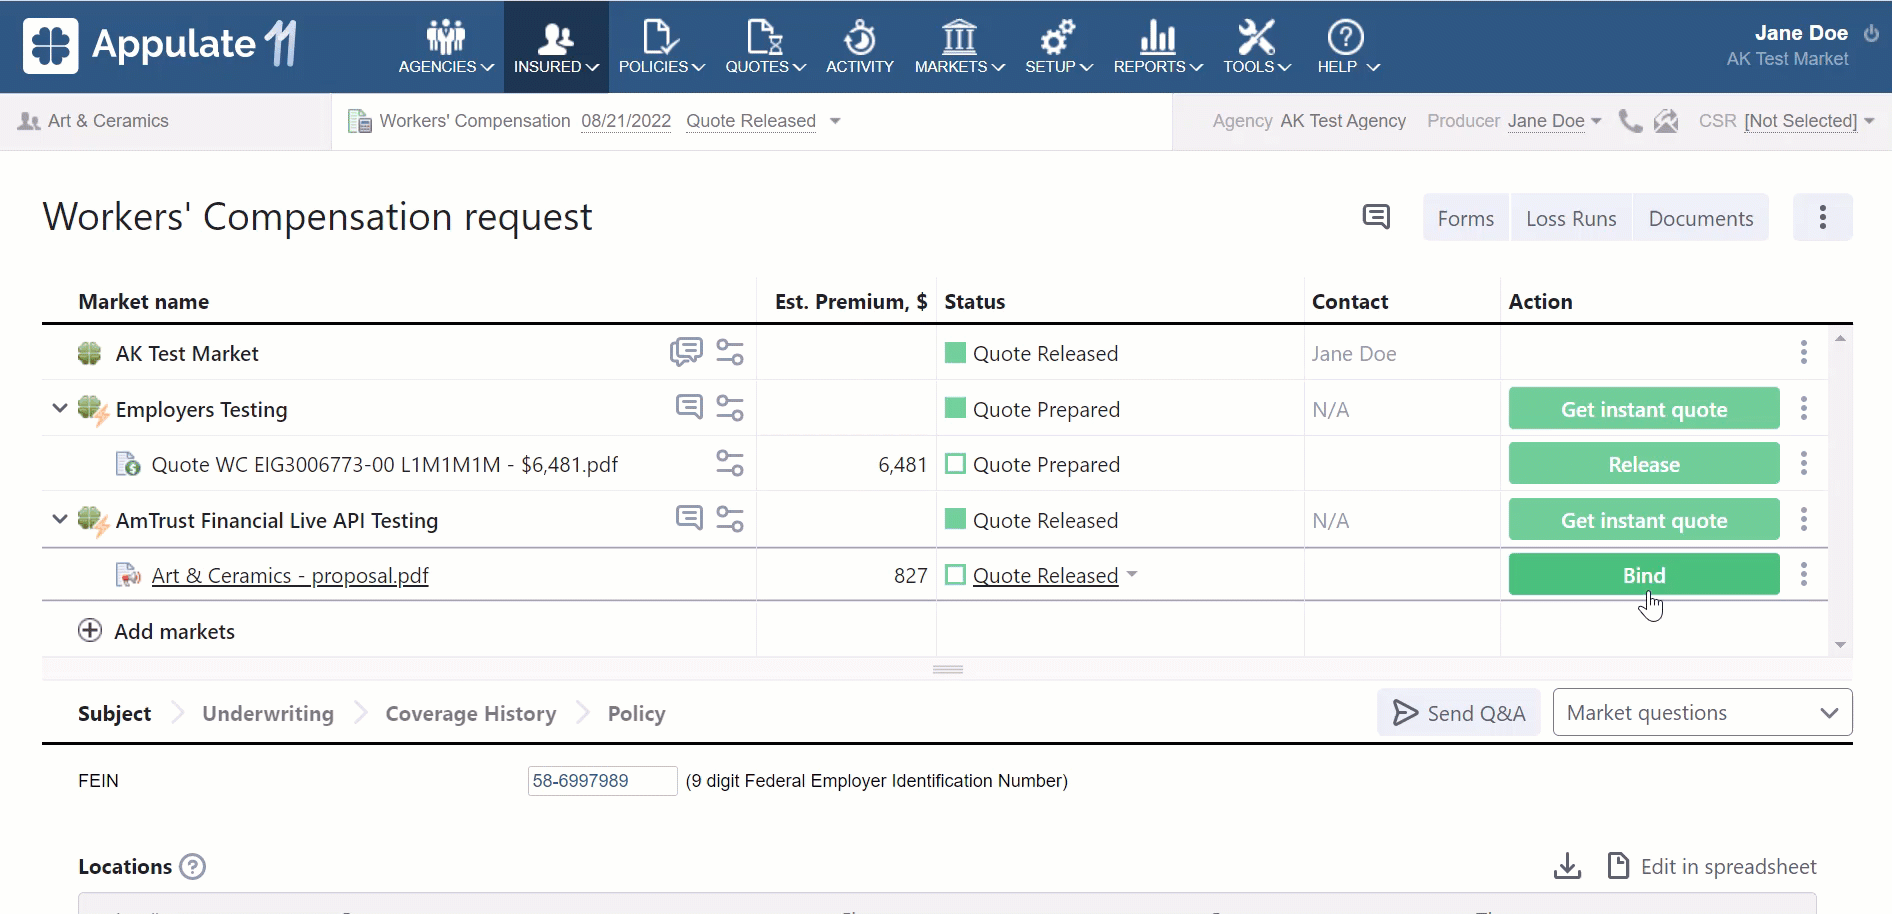Open the CSR Not Selected dropdown

[x=1808, y=121]
